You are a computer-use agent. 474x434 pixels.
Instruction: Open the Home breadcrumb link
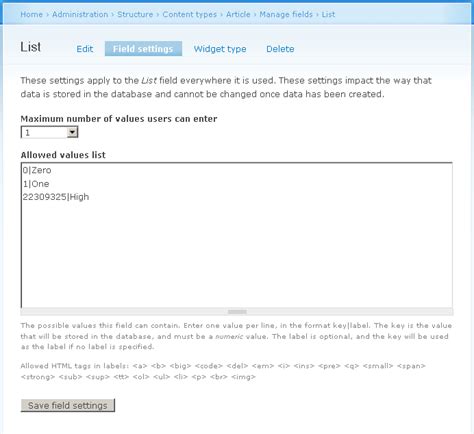pyautogui.click(x=31, y=14)
